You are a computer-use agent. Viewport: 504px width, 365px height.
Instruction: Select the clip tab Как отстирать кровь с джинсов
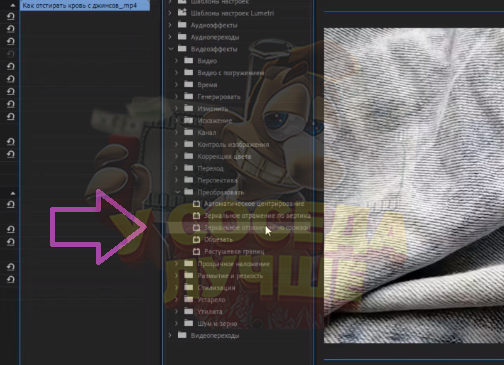coord(85,6)
